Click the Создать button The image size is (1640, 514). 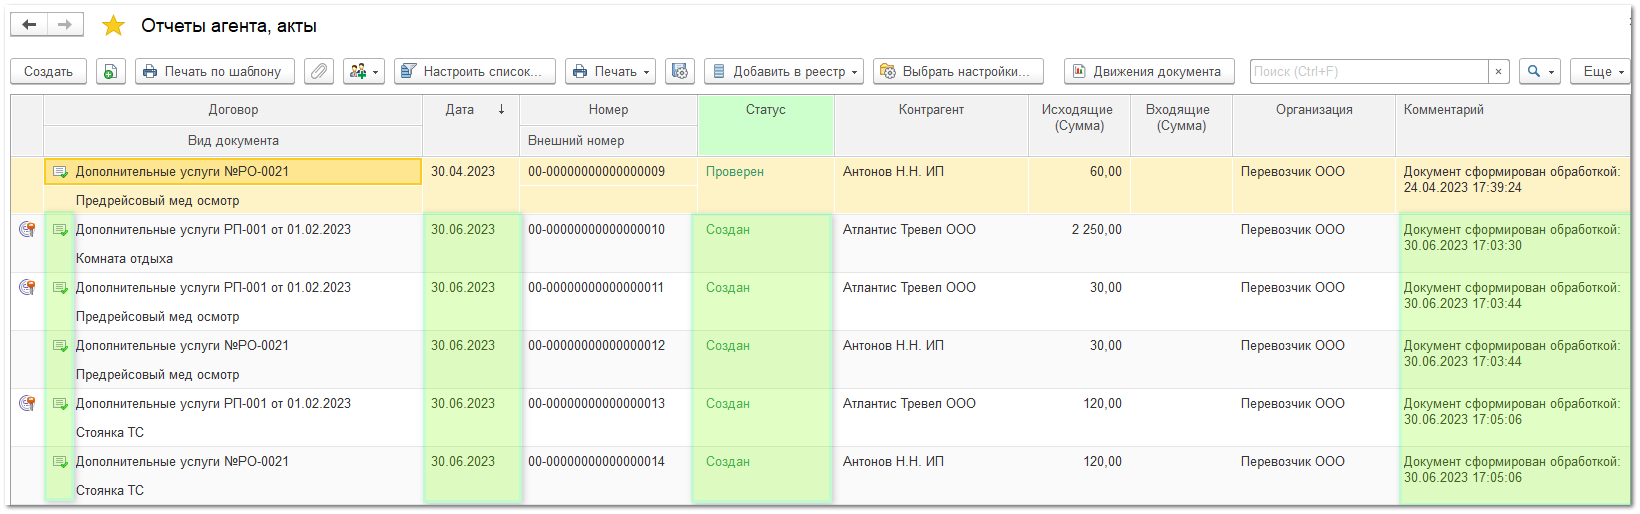tap(48, 72)
